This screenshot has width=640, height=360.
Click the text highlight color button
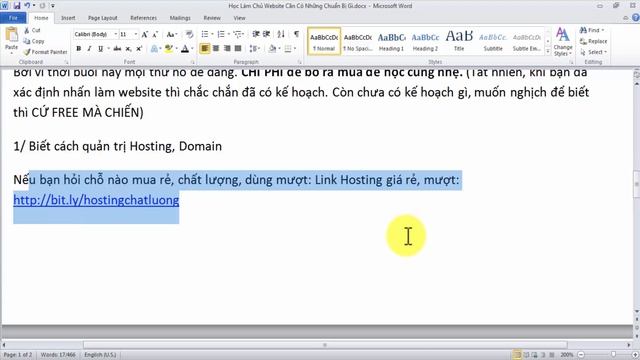[x=168, y=49]
